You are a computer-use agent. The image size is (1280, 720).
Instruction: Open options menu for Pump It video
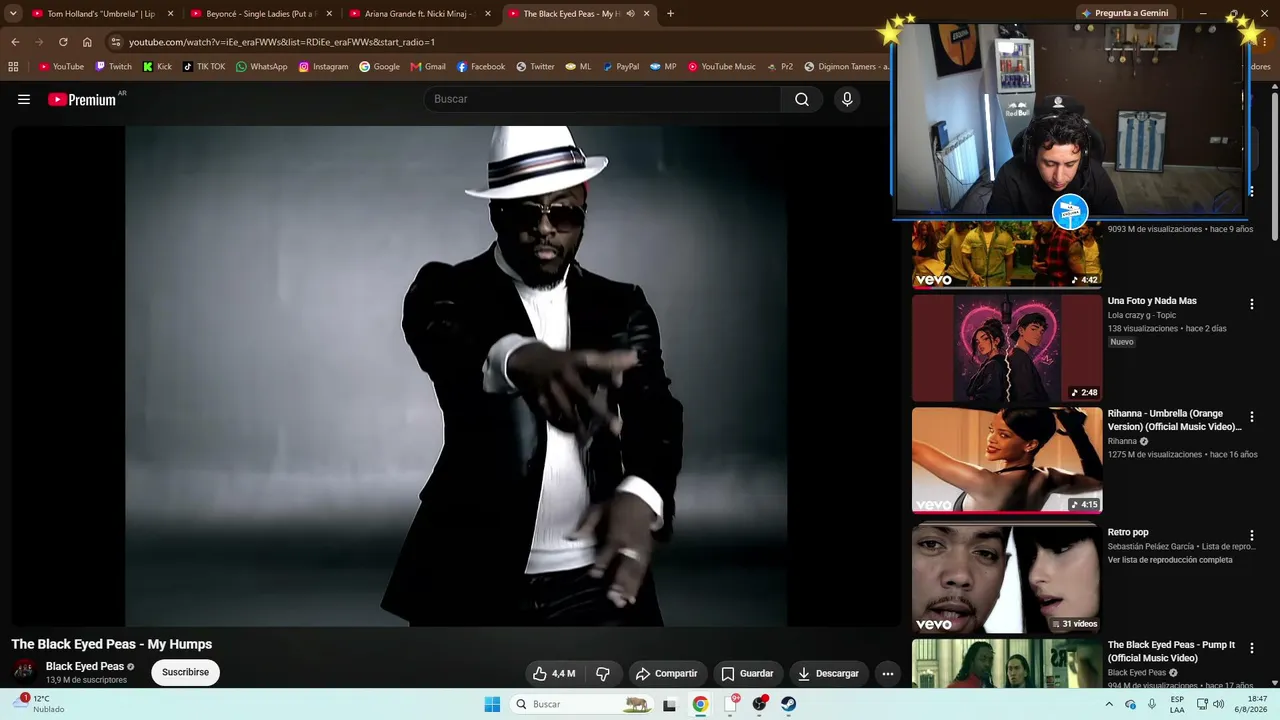[x=1251, y=648]
